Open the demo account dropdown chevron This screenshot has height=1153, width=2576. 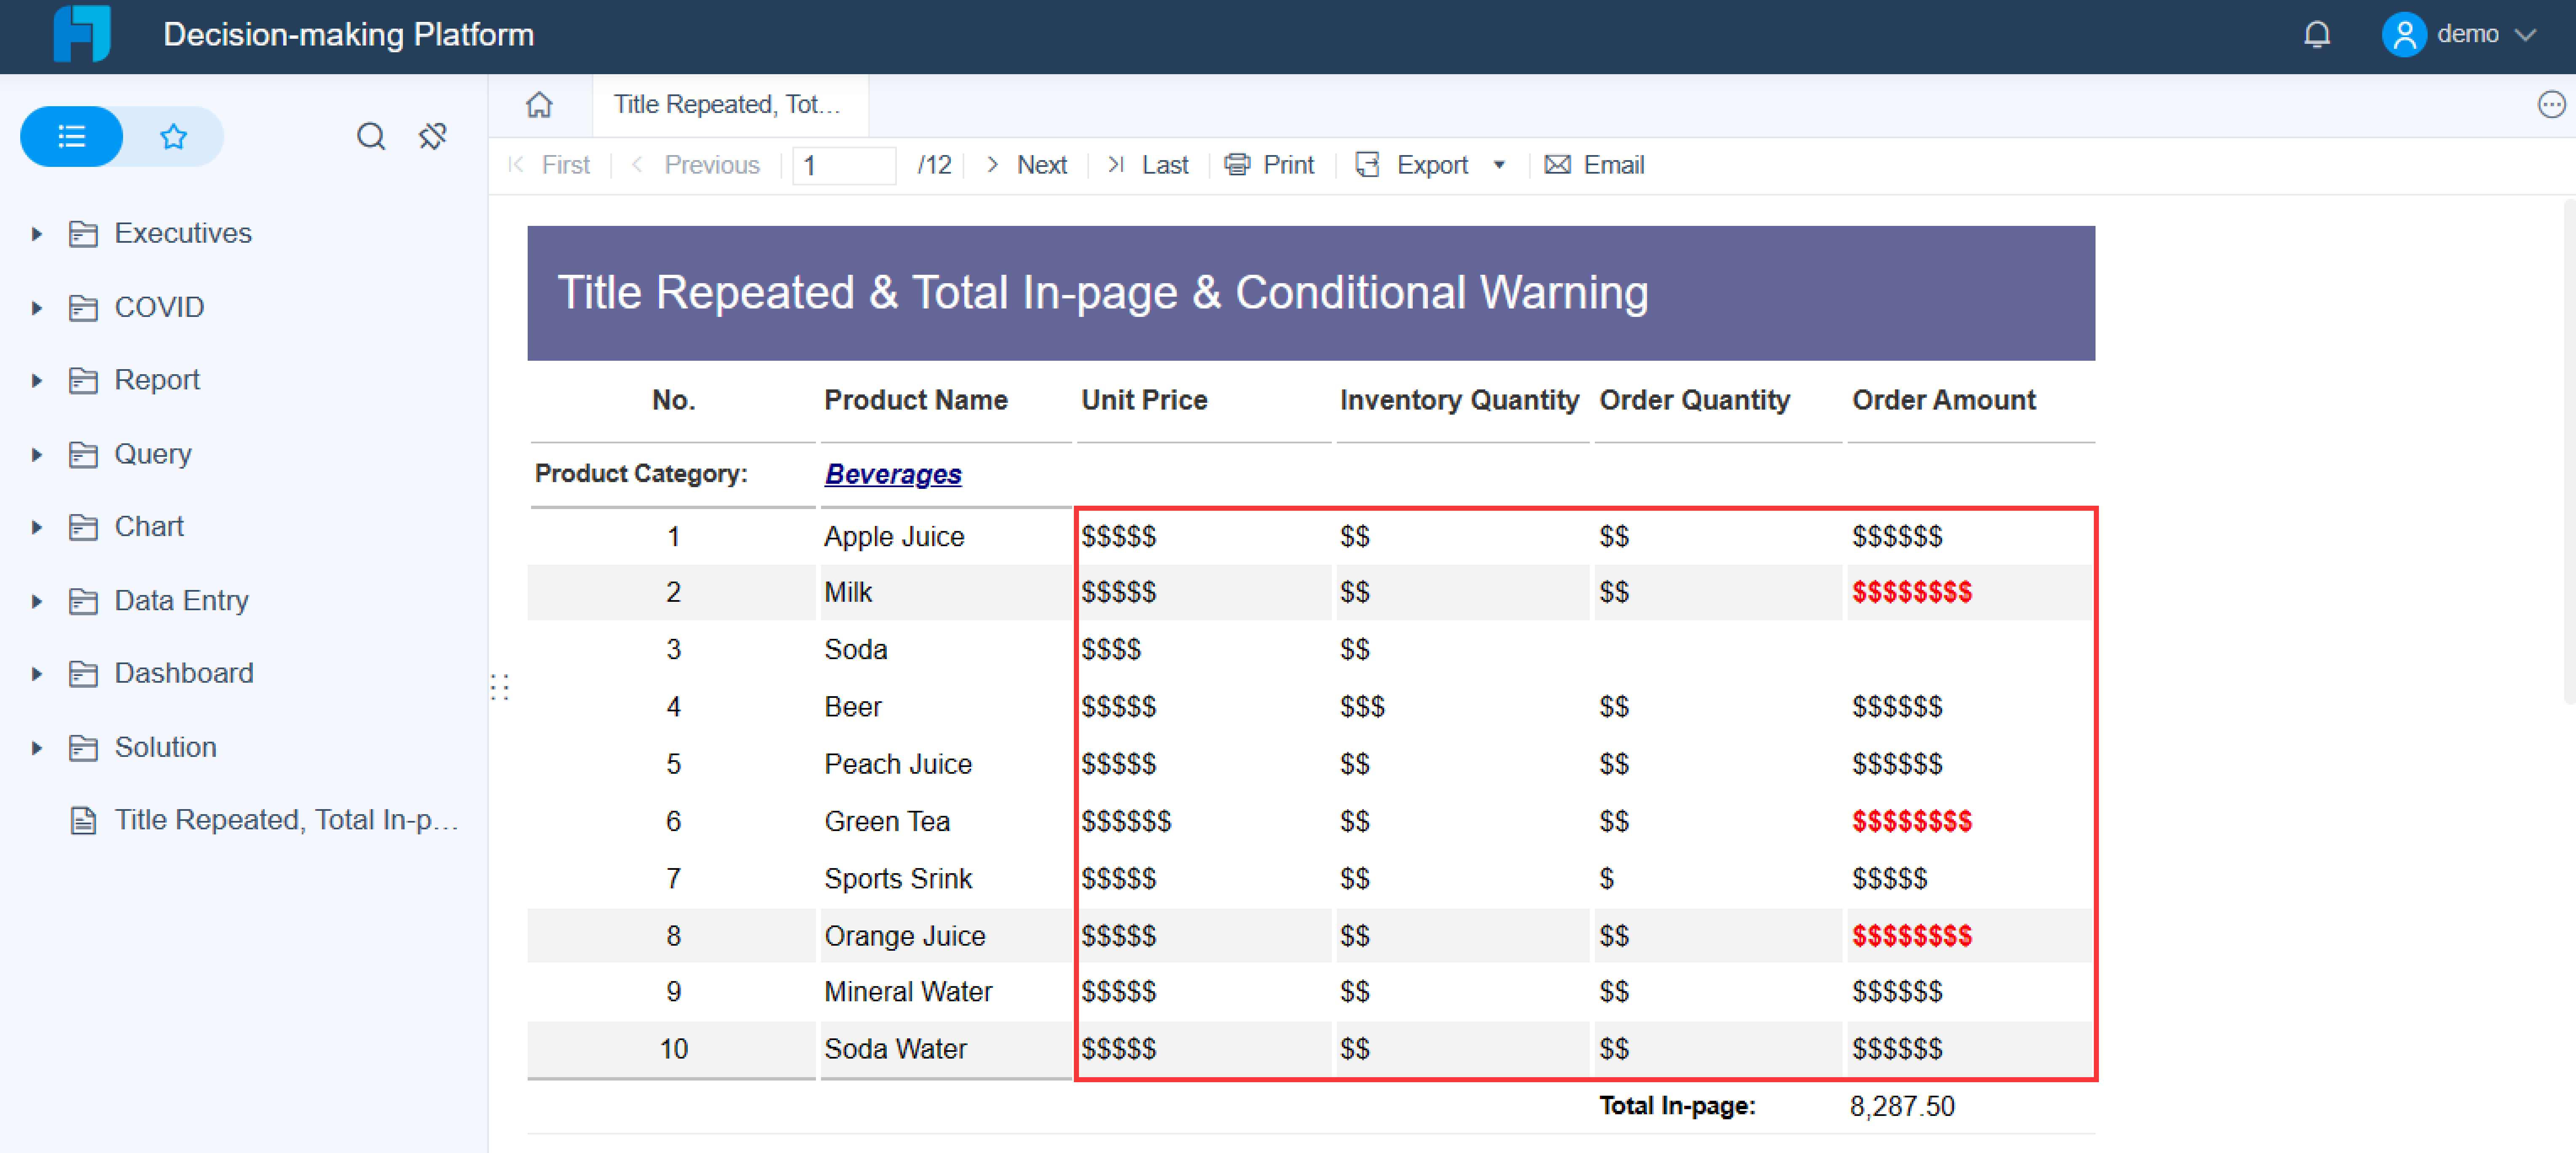(2525, 35)
